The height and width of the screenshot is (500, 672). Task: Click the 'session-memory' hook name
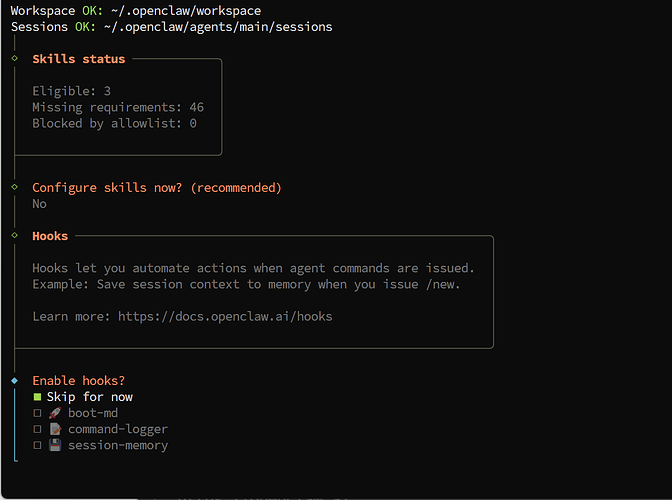pyautogui.click(x=118, y=446)
